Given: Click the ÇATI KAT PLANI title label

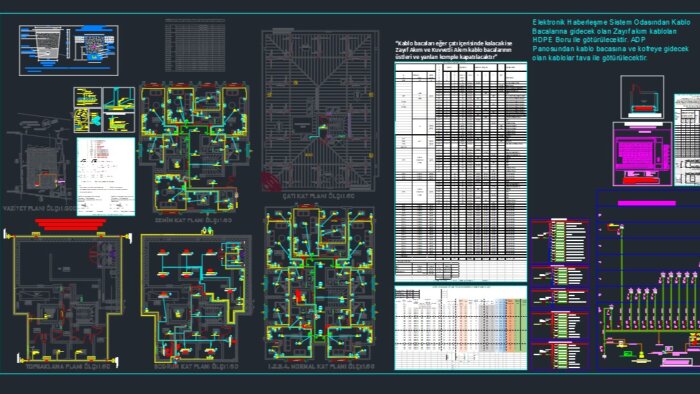Looking at the screenshot, I should coord(319,196).
